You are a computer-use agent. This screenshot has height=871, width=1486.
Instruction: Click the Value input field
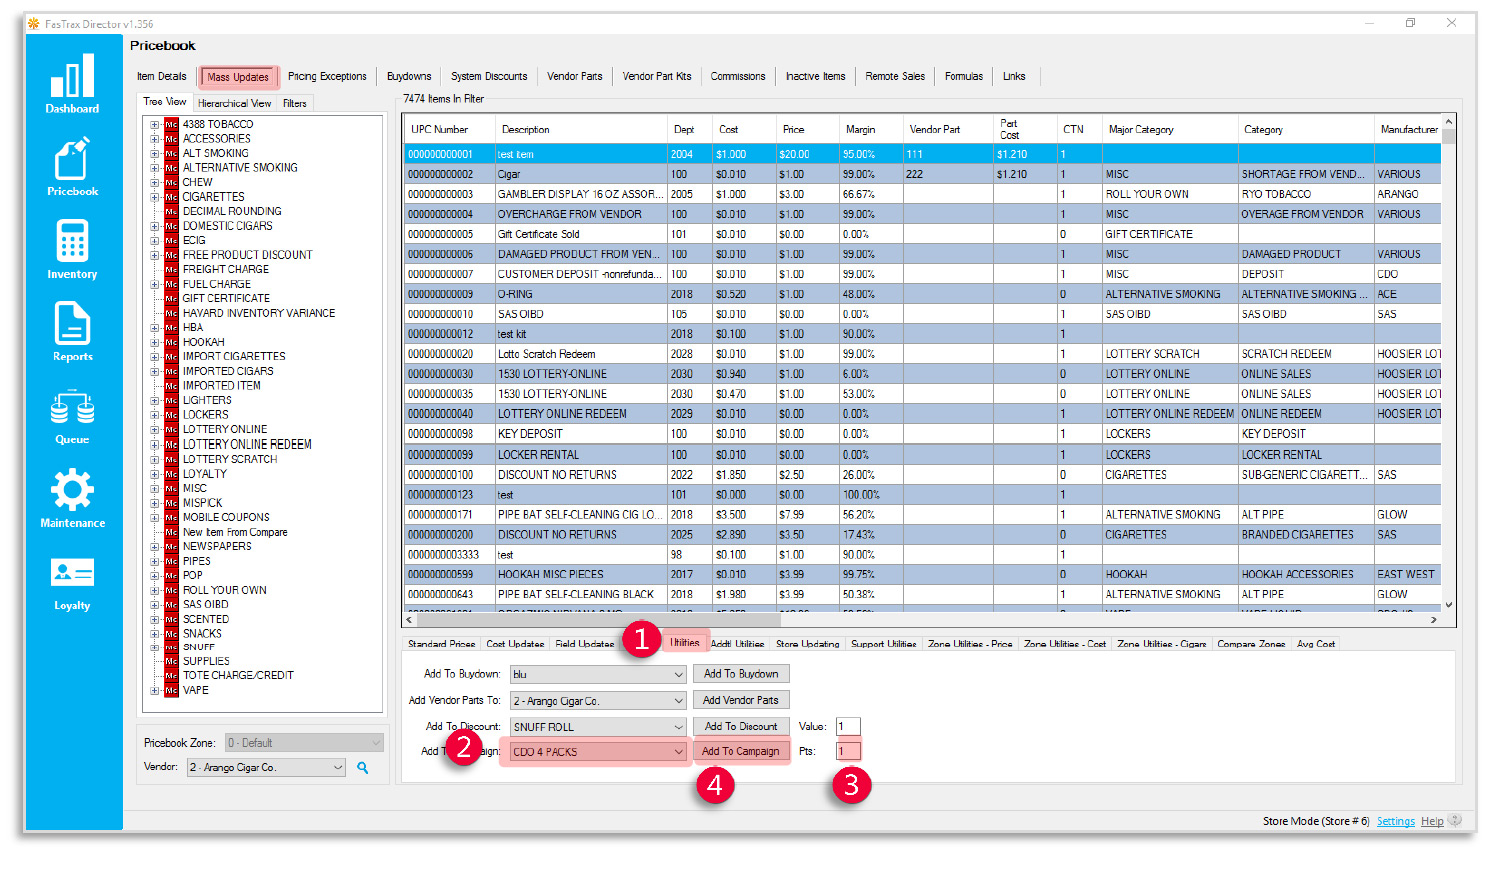coord(848,727)
